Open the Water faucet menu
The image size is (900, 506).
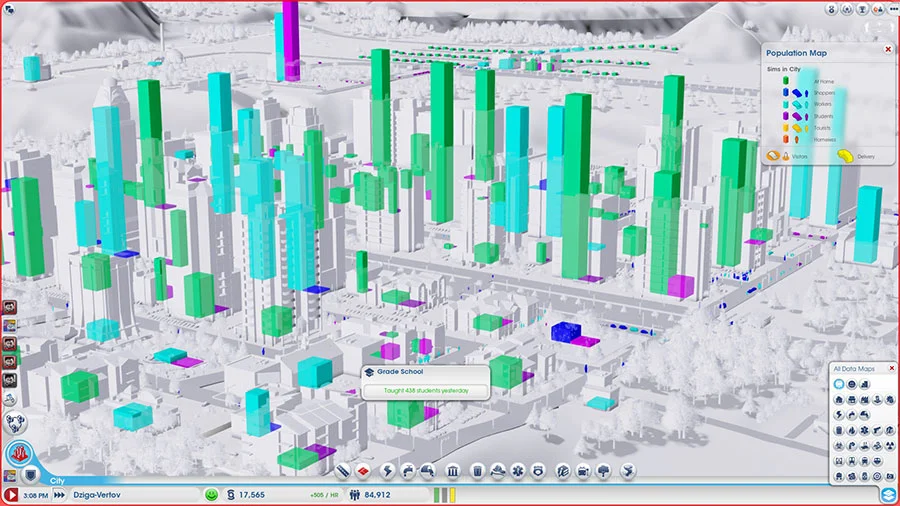tap(408, 472)
